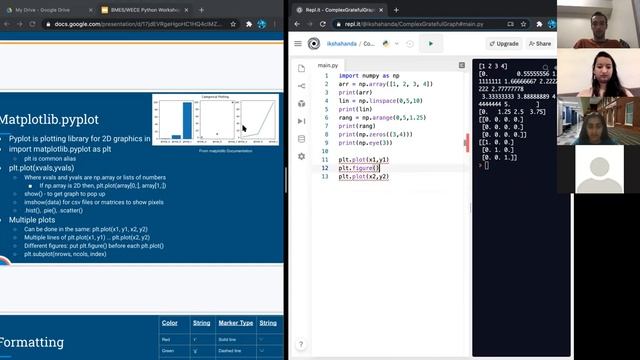
Task: Click the Color table header
Action: point(169,323)
